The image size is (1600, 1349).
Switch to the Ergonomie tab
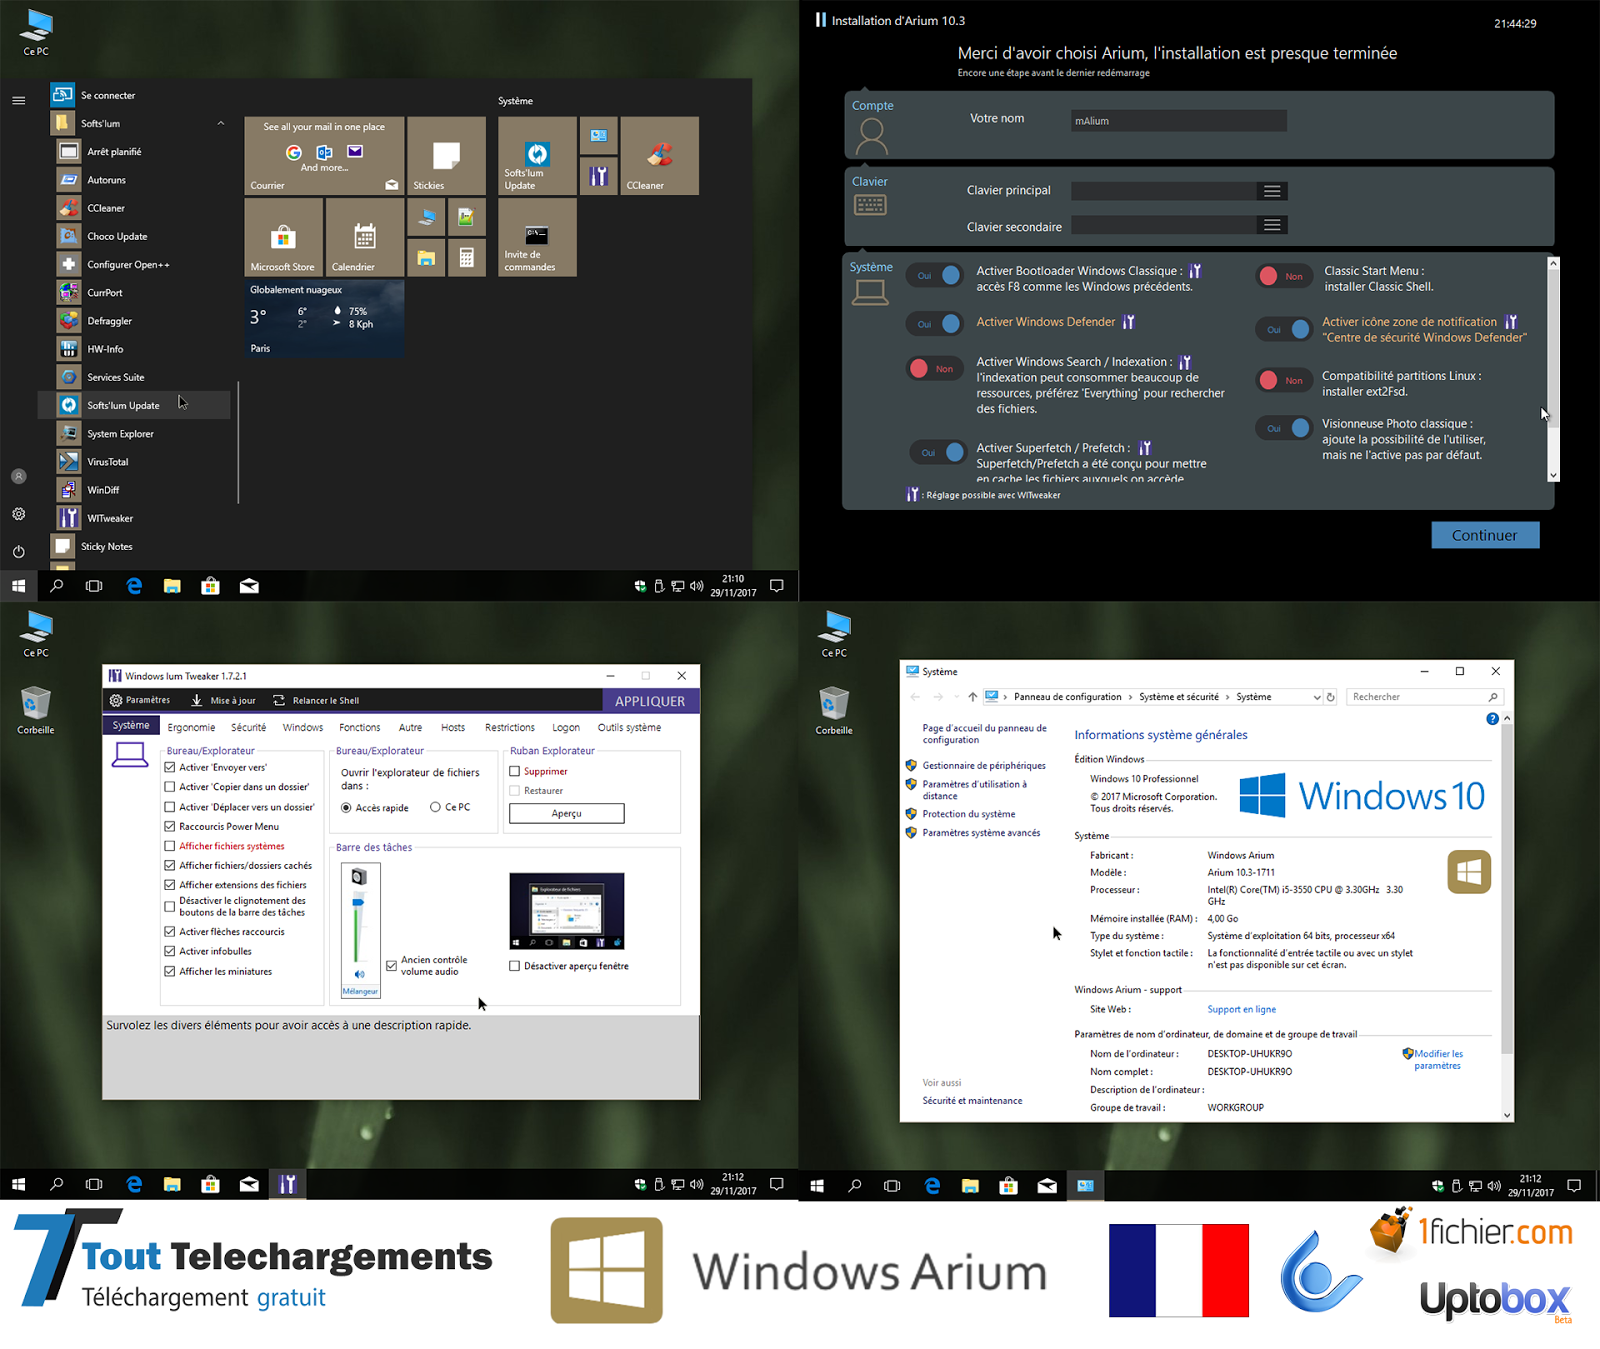[191, 728]
